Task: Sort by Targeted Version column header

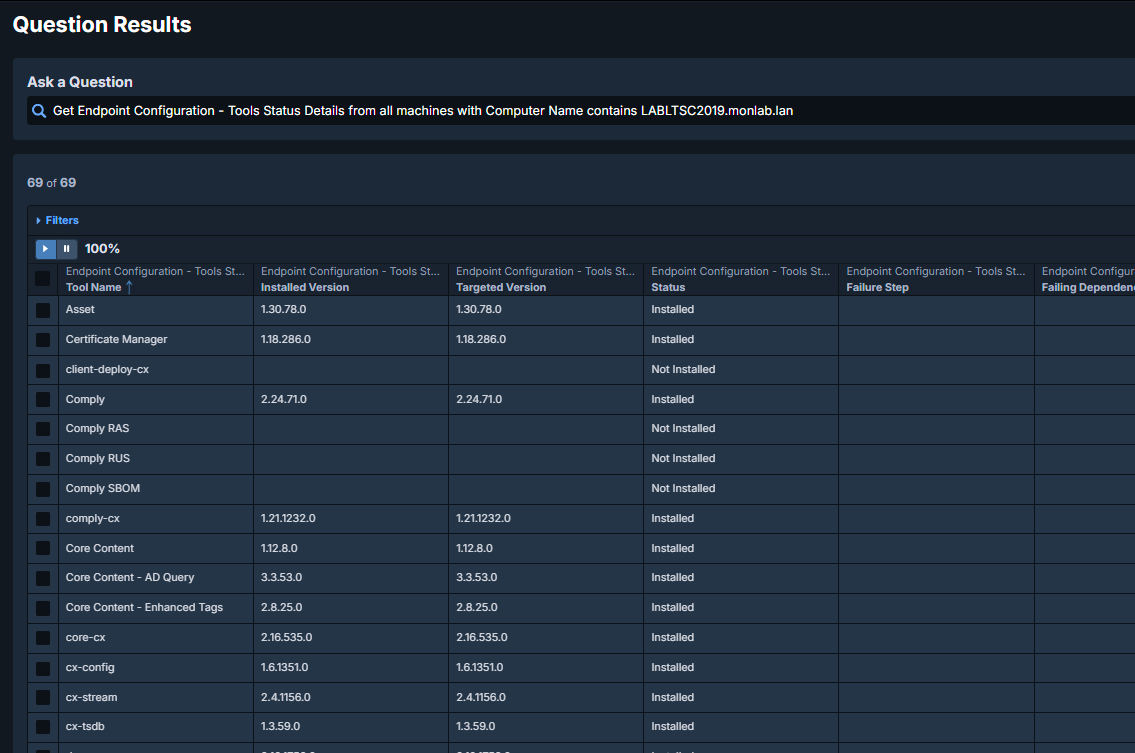Action: click(x=501, y=287)
